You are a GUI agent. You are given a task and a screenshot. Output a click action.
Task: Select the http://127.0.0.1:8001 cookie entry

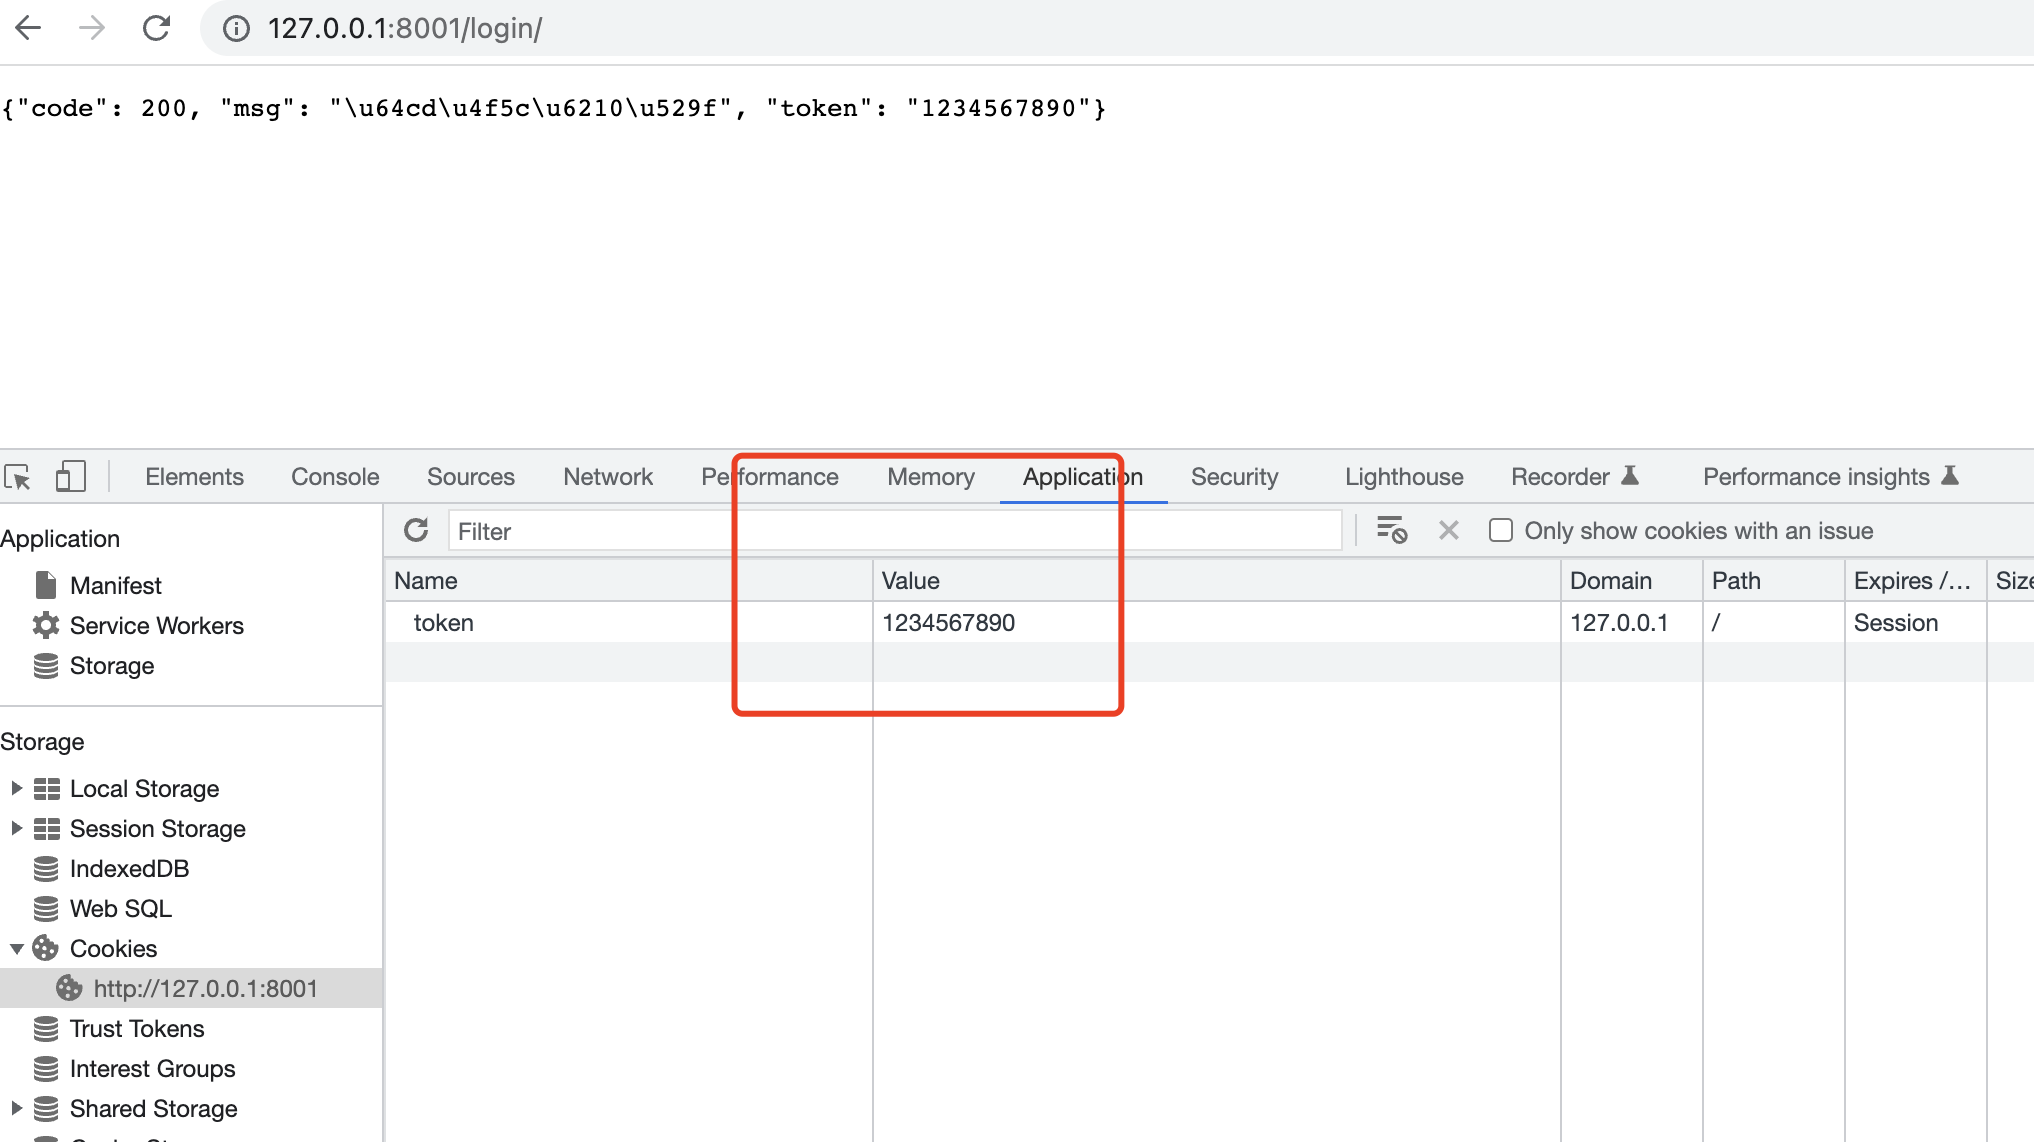click(x=205, y=988)
